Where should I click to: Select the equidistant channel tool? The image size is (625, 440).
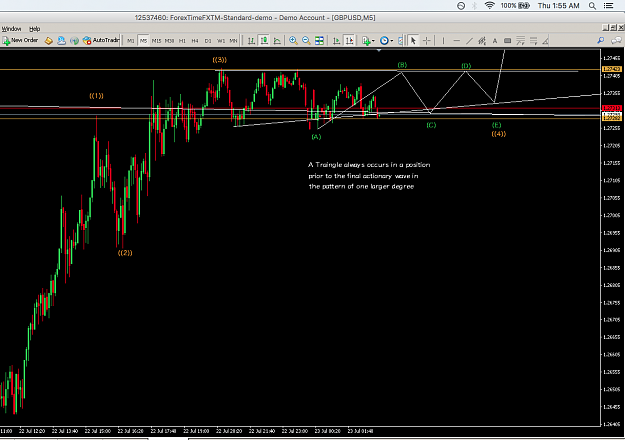pos(482,41)
